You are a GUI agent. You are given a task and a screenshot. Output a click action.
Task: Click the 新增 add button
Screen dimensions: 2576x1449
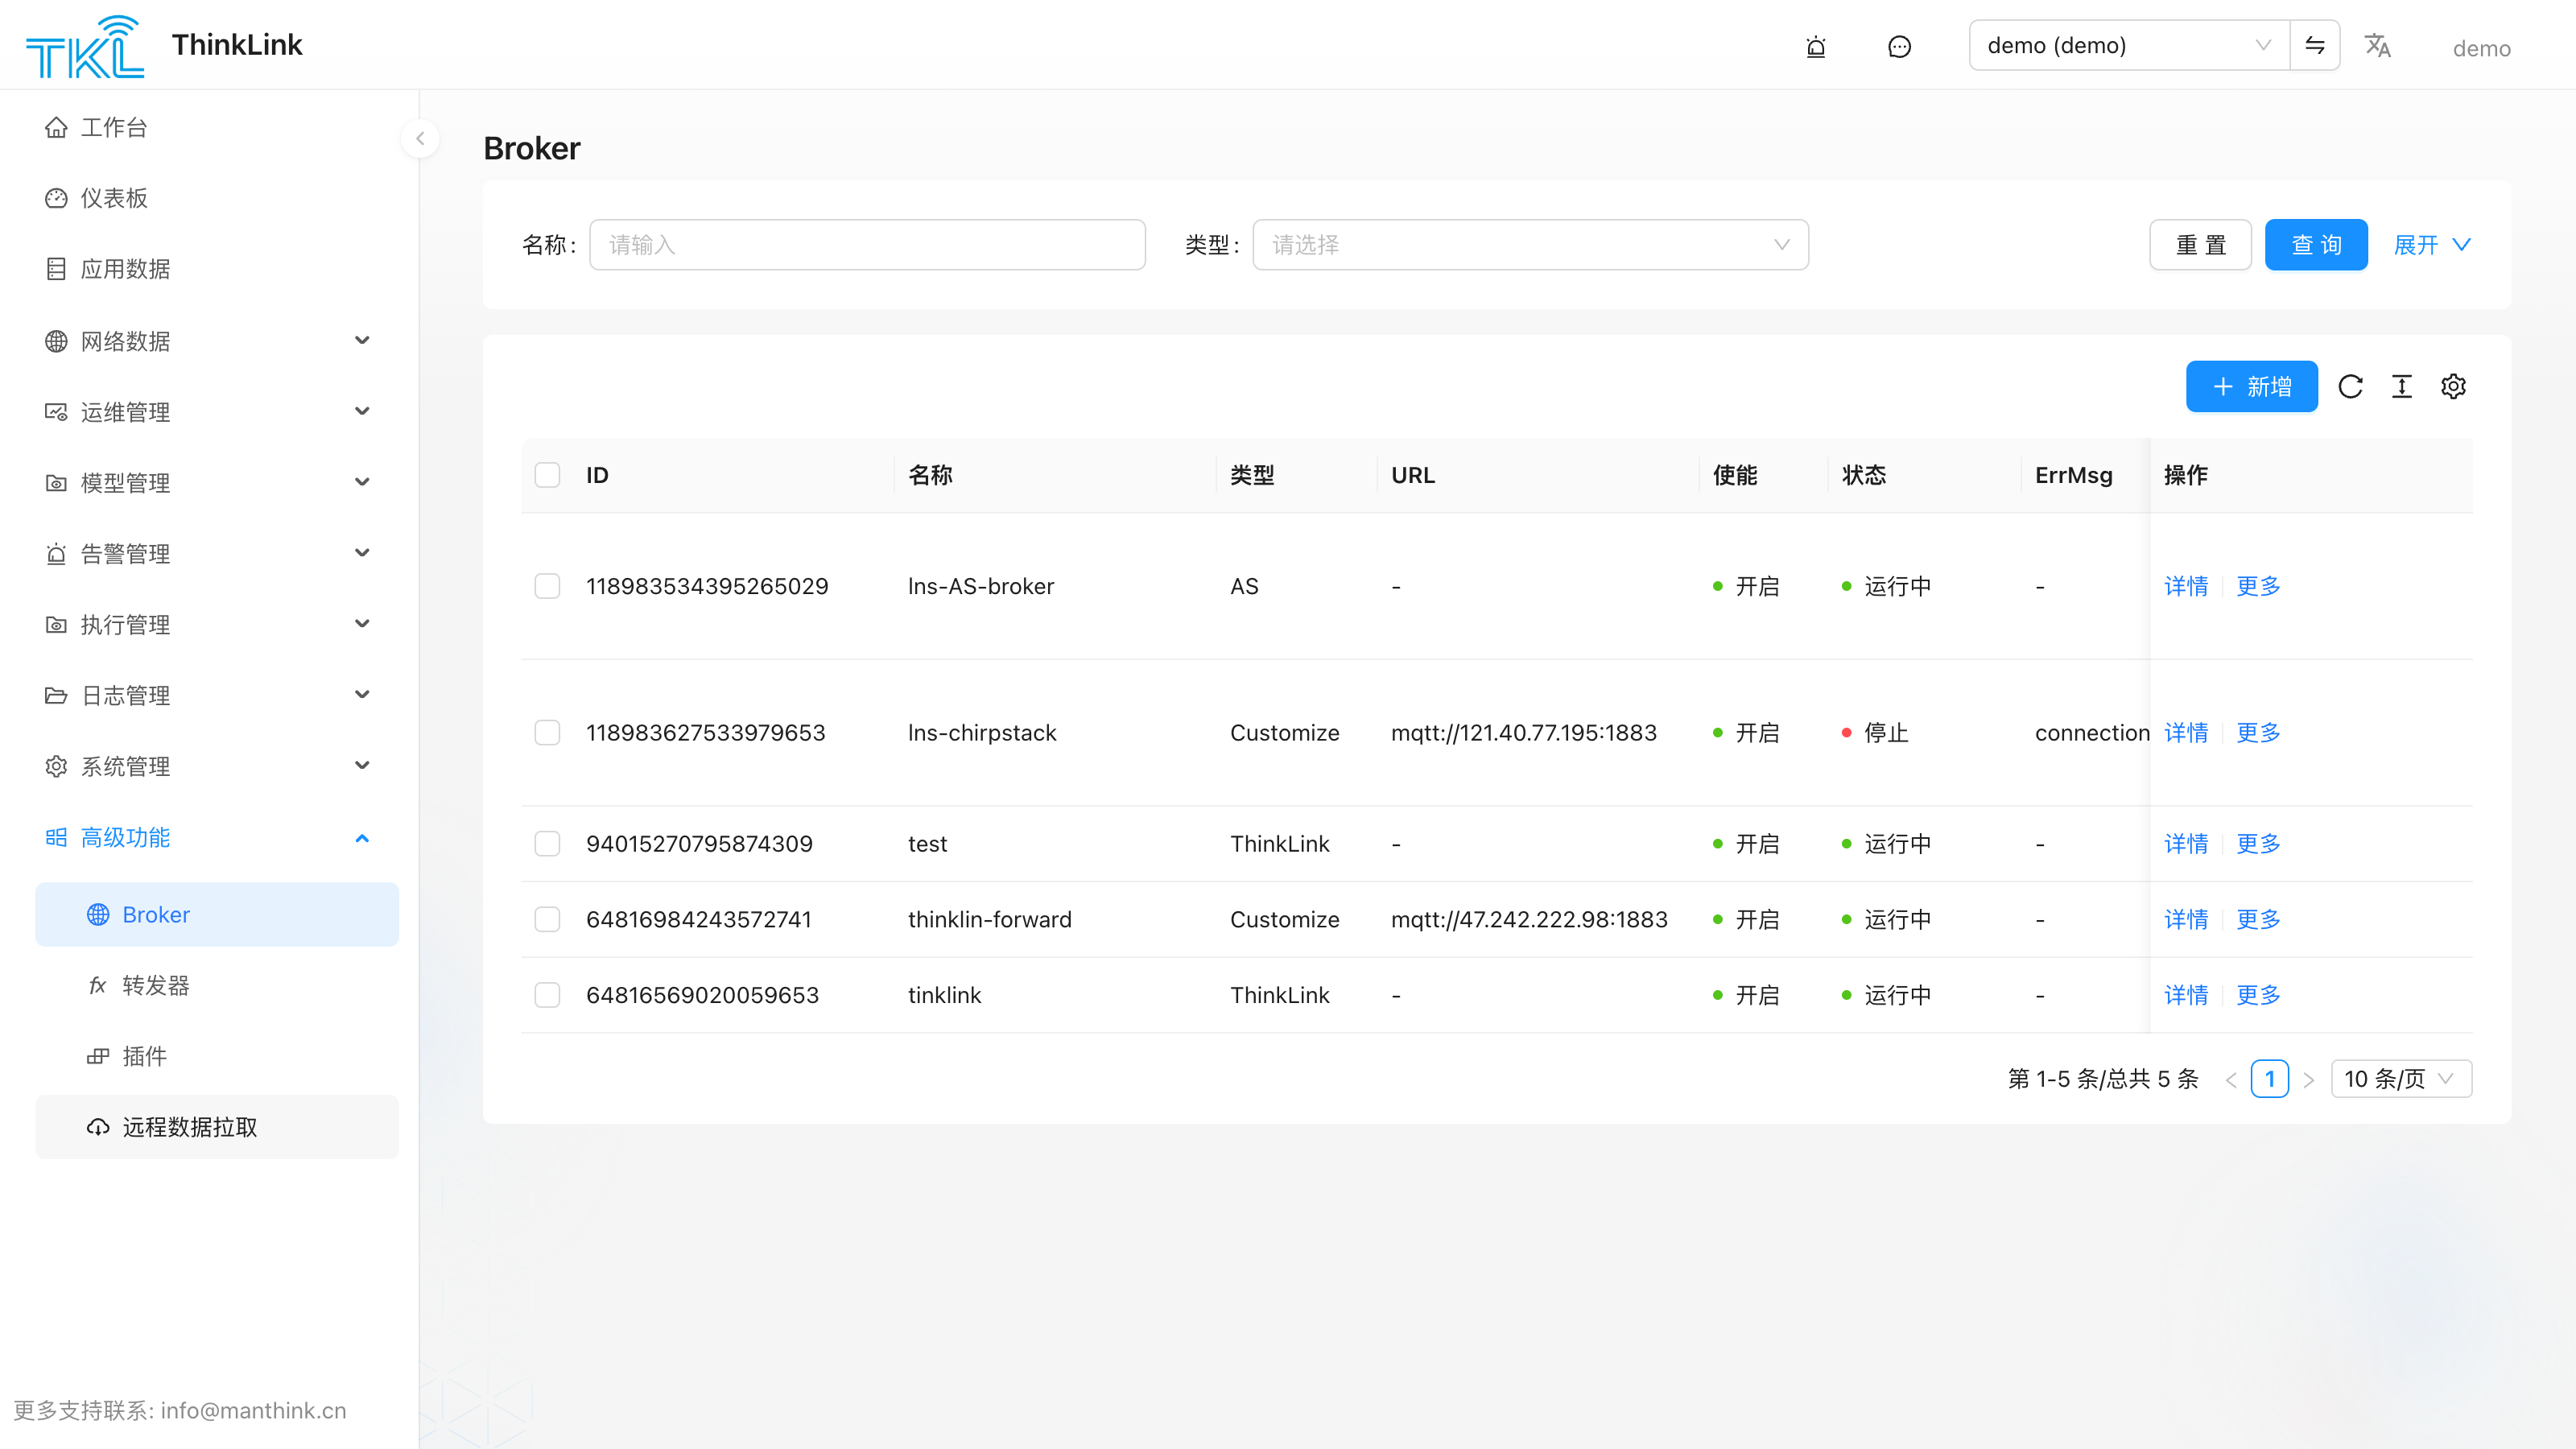[2251, 386]
